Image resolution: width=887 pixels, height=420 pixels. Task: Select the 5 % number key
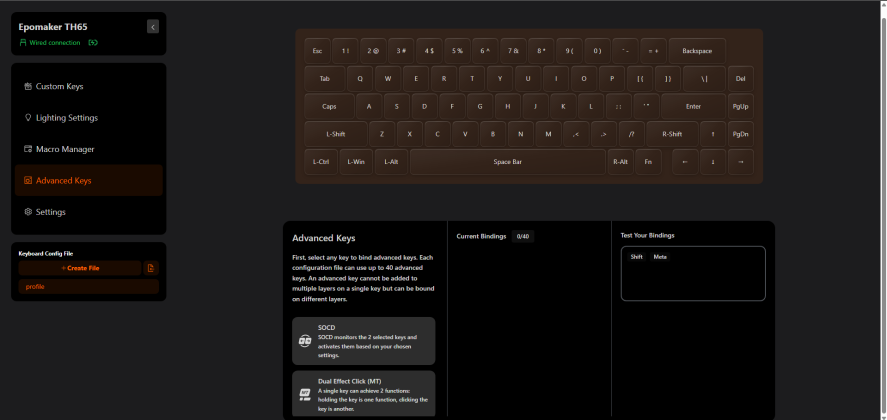(x=457, y=51)
